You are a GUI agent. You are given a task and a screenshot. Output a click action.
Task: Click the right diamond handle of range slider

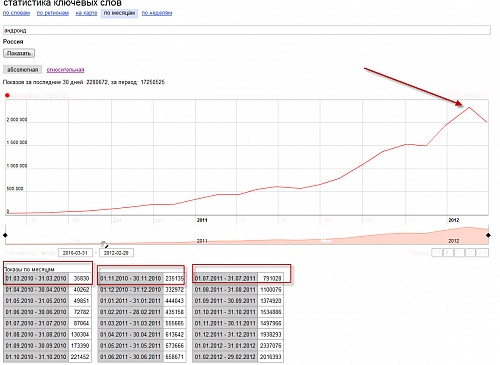[488, 235]
